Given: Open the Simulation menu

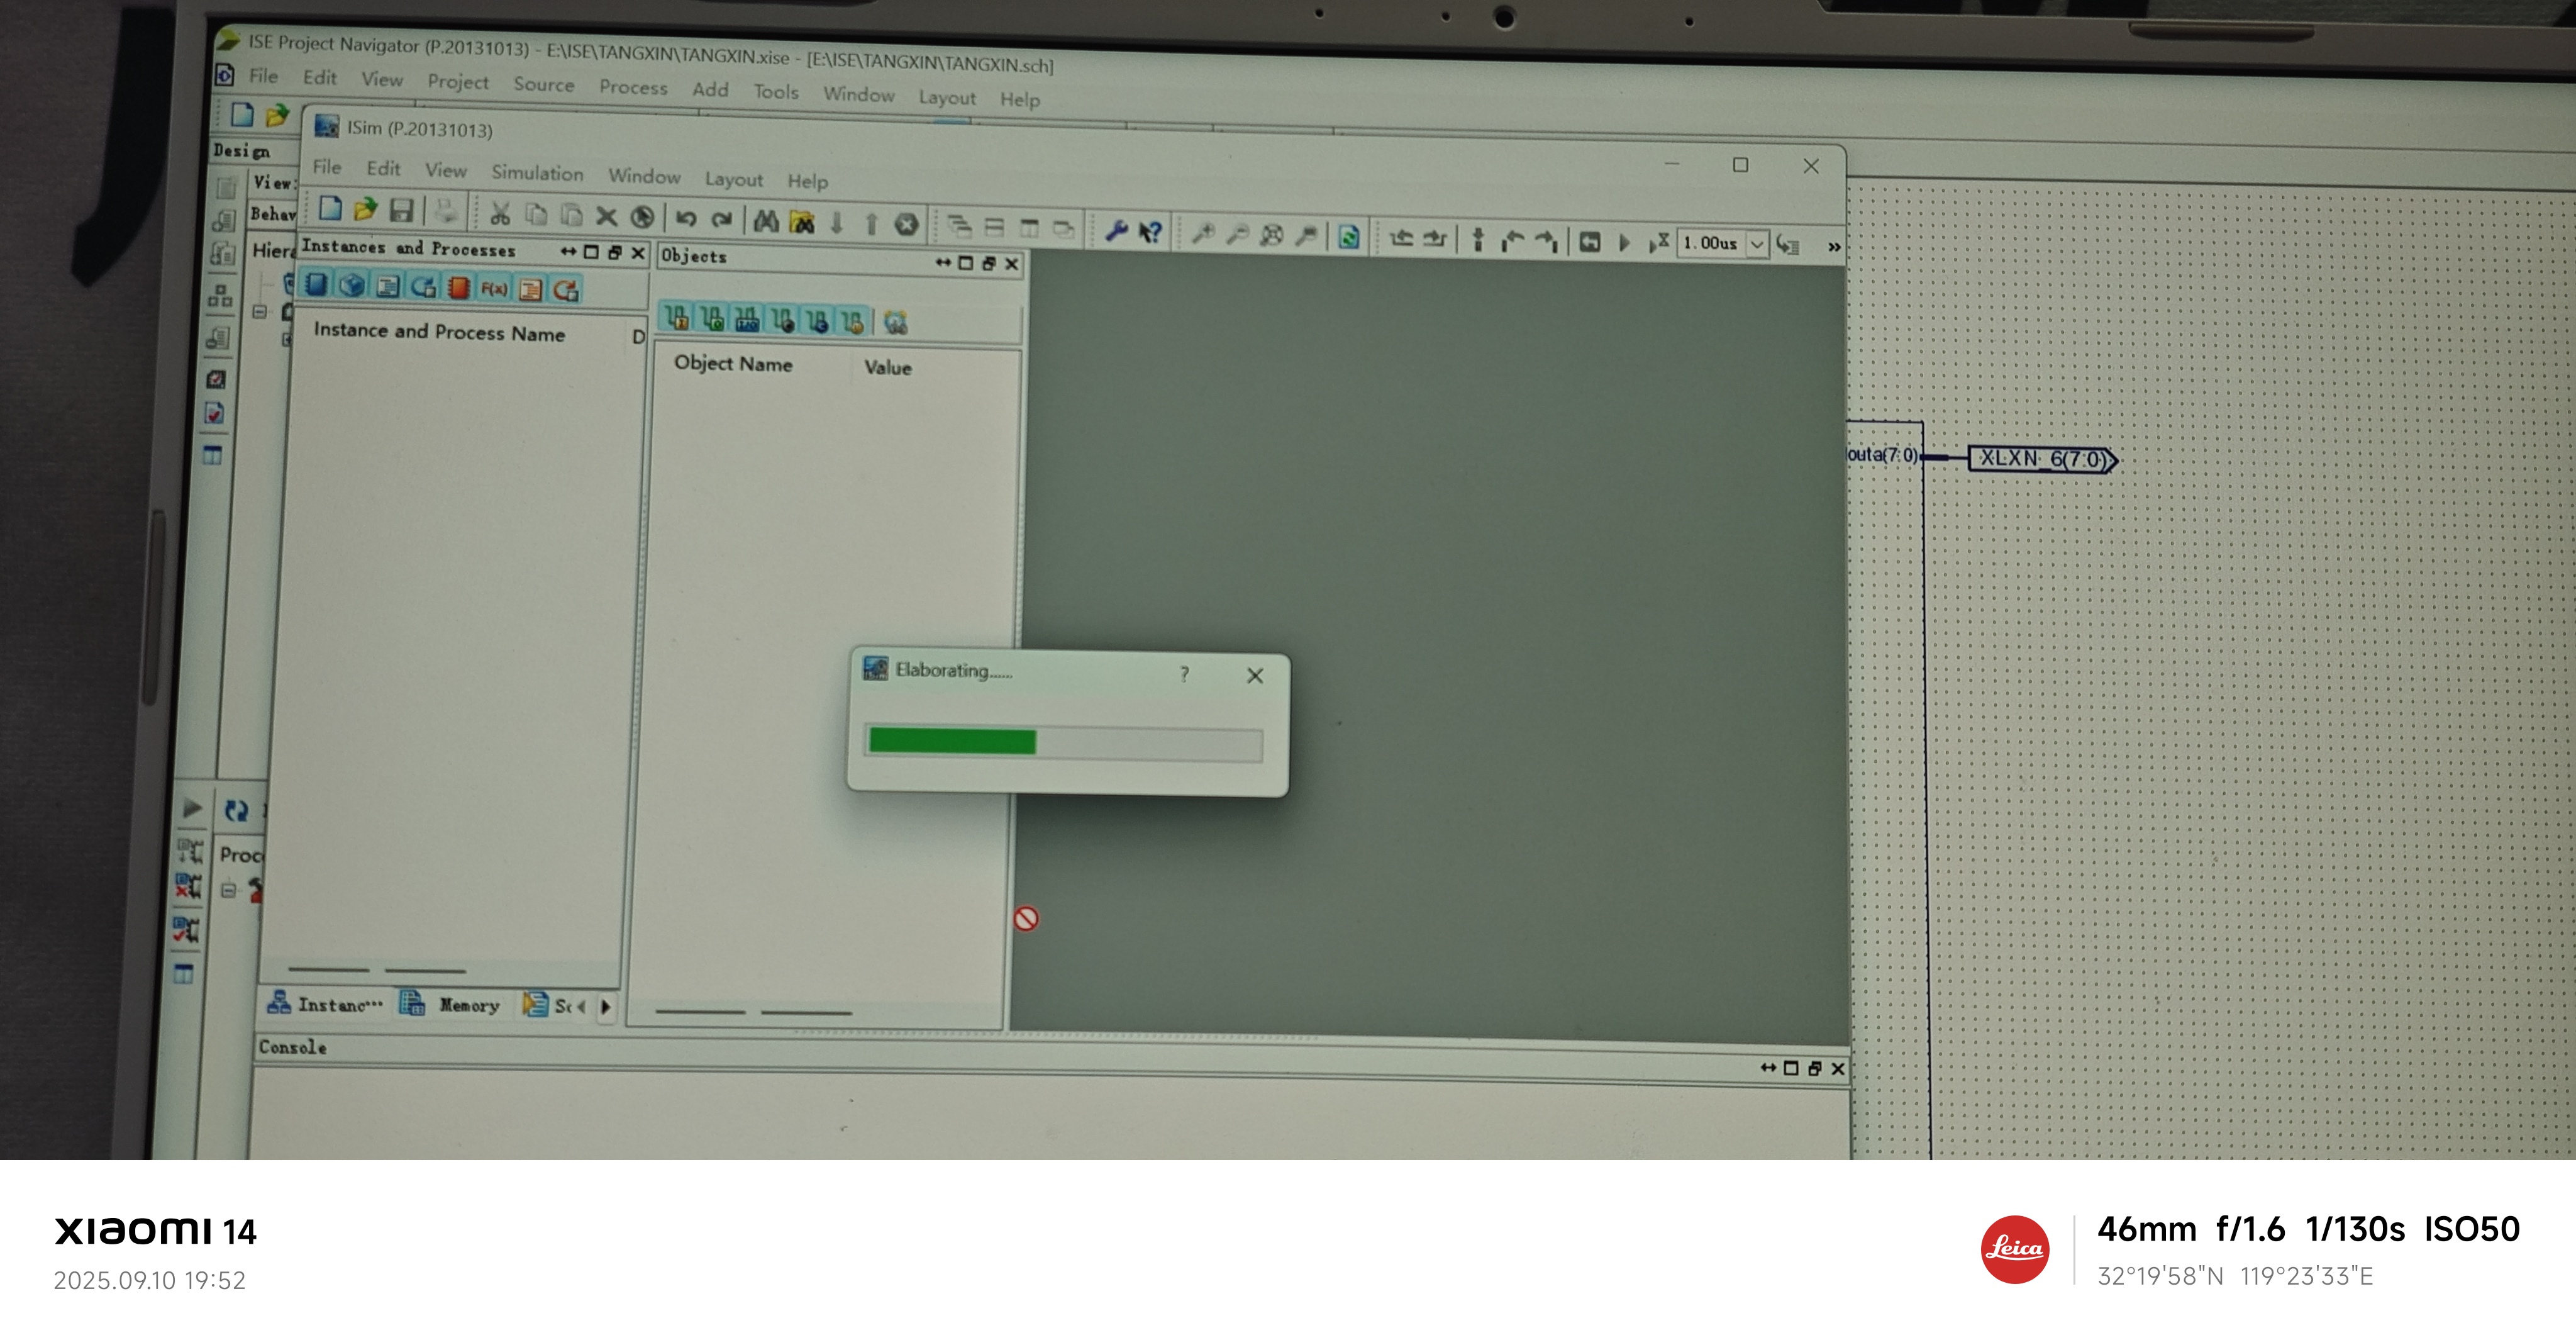Looking at the screenshot, I should [537, 173].
